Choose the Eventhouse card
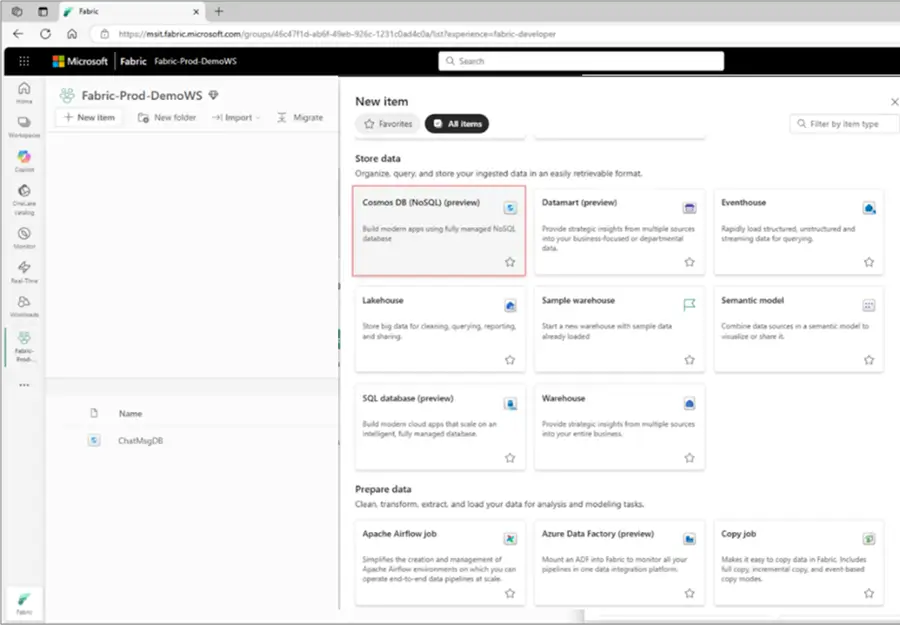This screenshot has height=625, width=900. tap(798, 231)
